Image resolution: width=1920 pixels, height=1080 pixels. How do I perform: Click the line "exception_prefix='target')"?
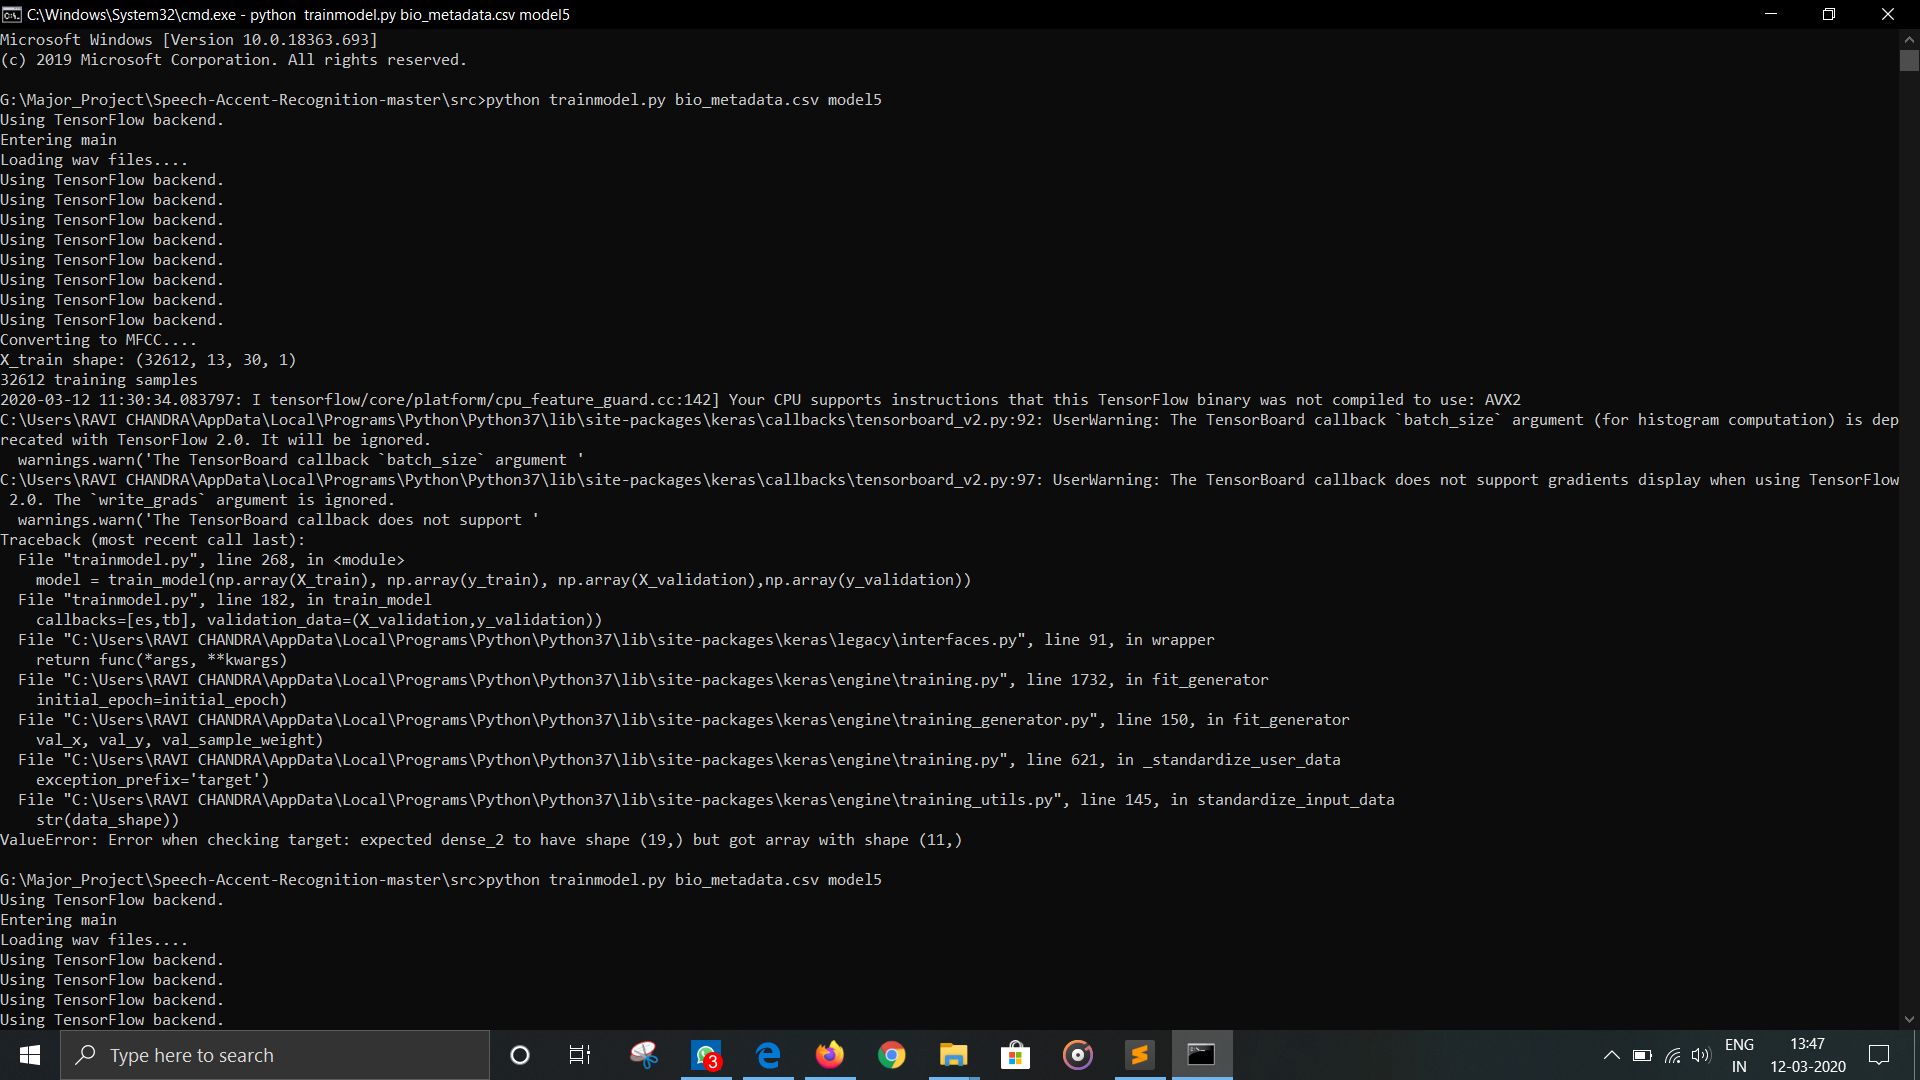point(153,780)
